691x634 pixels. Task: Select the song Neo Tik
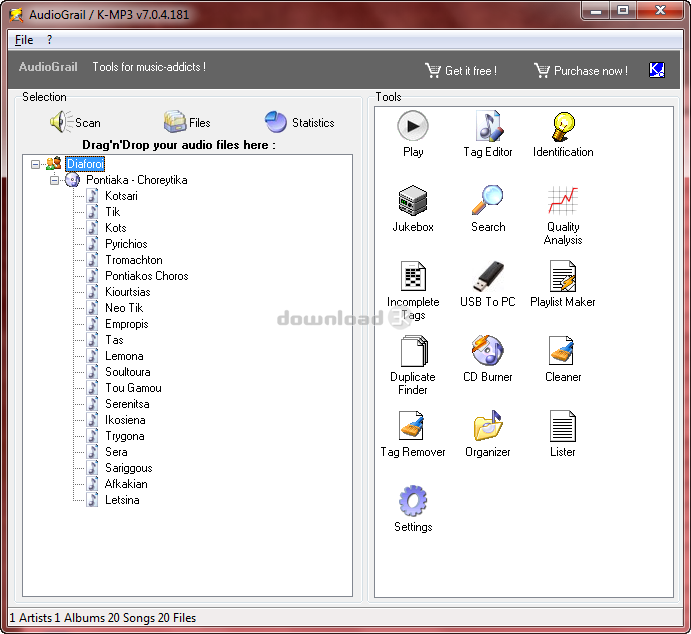[x=124, y=308]
